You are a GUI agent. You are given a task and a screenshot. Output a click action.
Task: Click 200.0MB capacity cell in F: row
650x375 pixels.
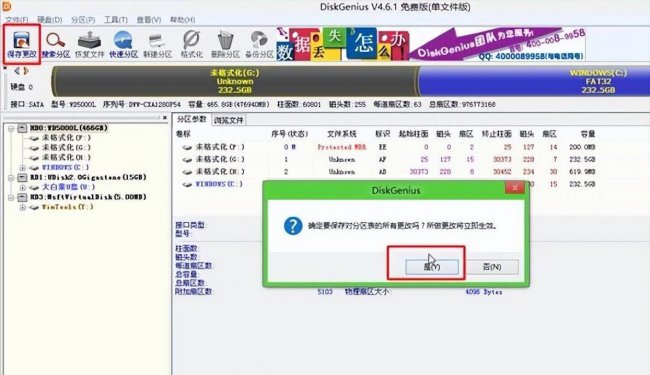pos(582,147)
